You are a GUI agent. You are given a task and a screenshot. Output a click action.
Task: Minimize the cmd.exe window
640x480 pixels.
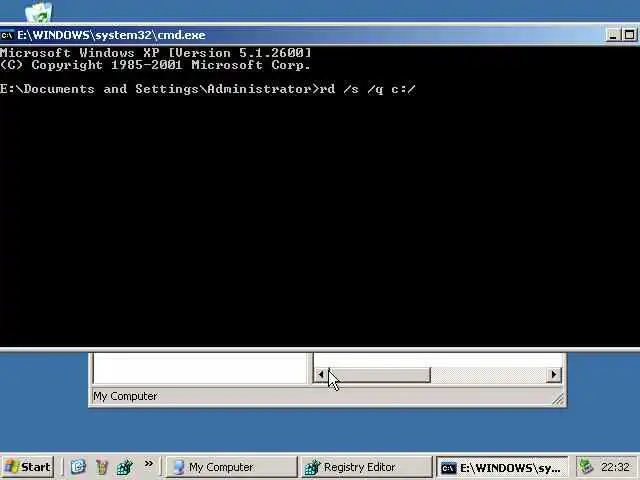click(612, 35)
